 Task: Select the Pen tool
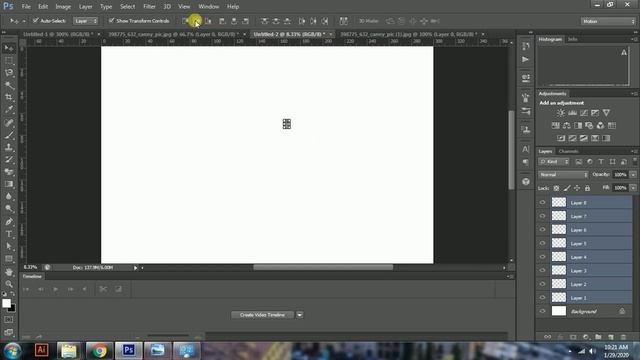9,222
